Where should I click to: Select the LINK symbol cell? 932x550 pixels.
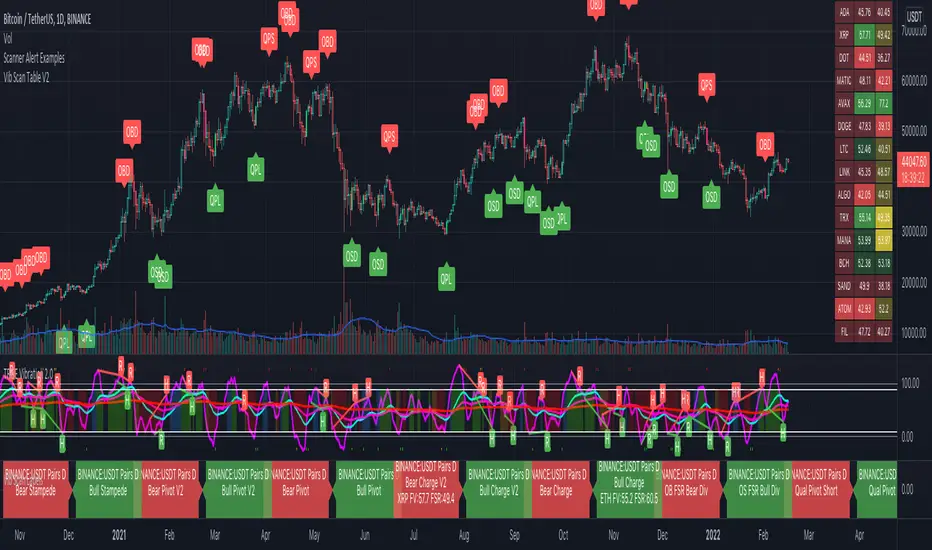(844, 172)
